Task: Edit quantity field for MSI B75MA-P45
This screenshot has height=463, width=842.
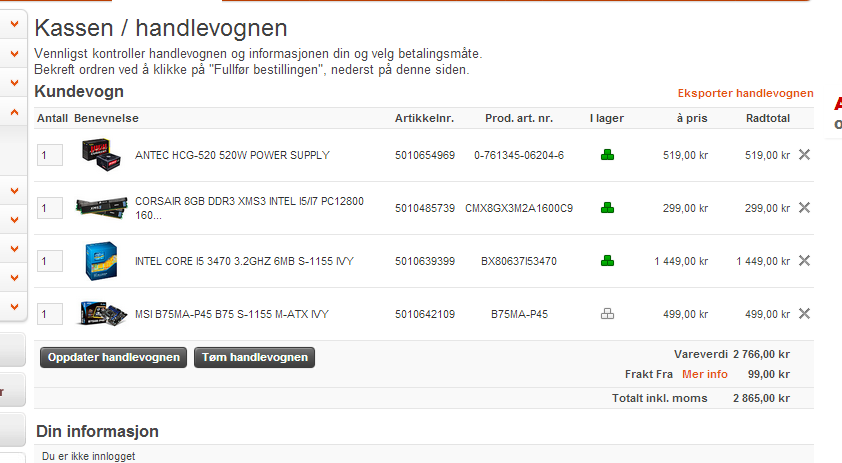Action: [x=50, y=314]
